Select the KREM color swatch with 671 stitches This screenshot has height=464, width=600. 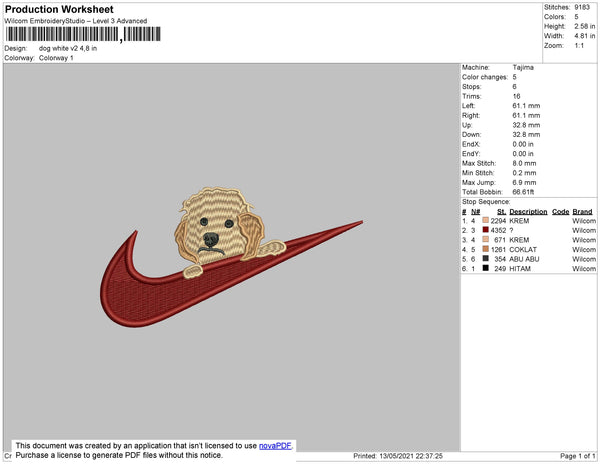click(486, 239)
